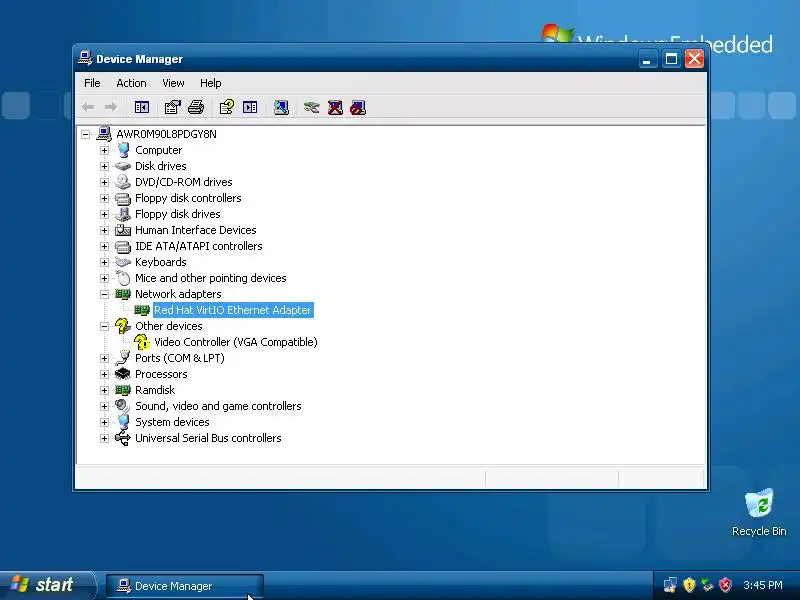Expand the Processors node
800x600 pixels.
pyautogui.click(x=104, y=374)
